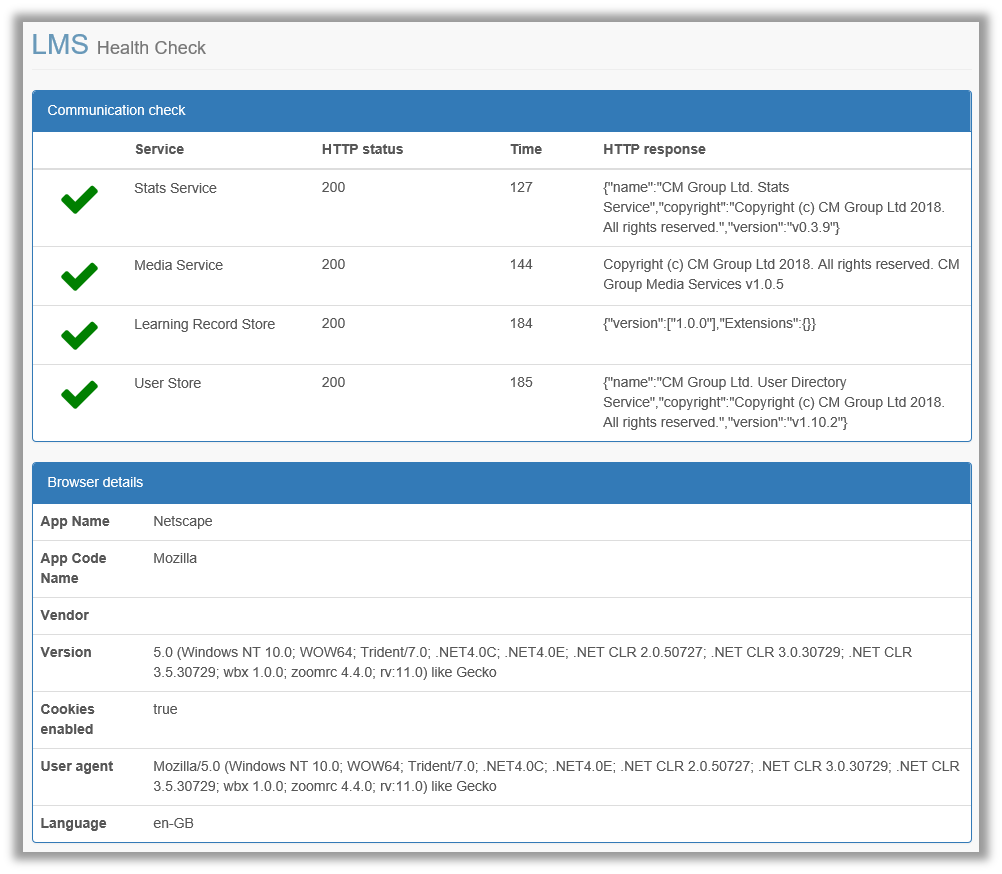
Task: Click the green checkmark for Stats Service
Action: point(79,200)
